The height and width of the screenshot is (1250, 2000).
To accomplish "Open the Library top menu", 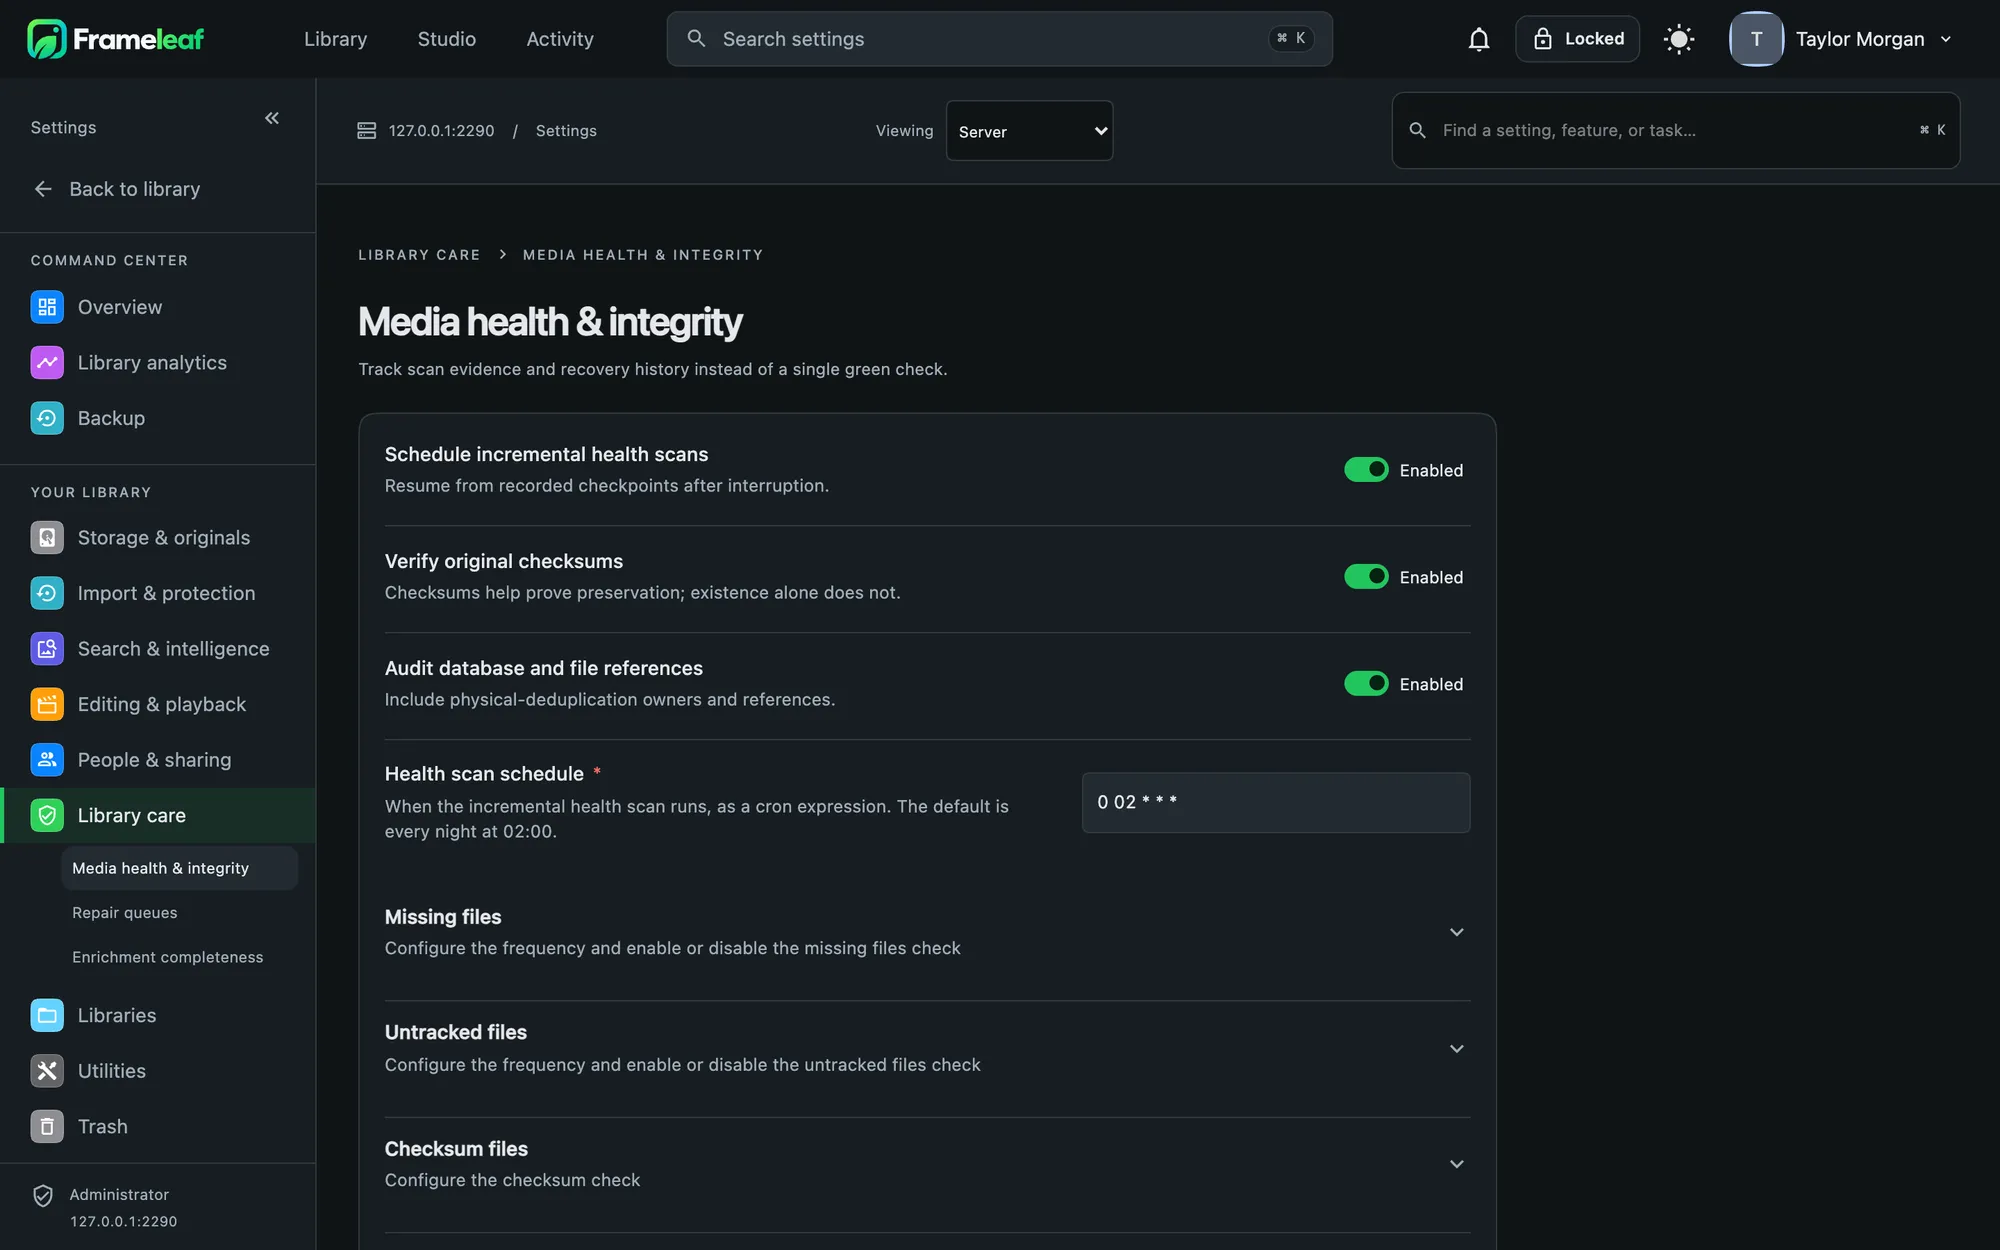I will pyautogui.click(x=335, y=39).
